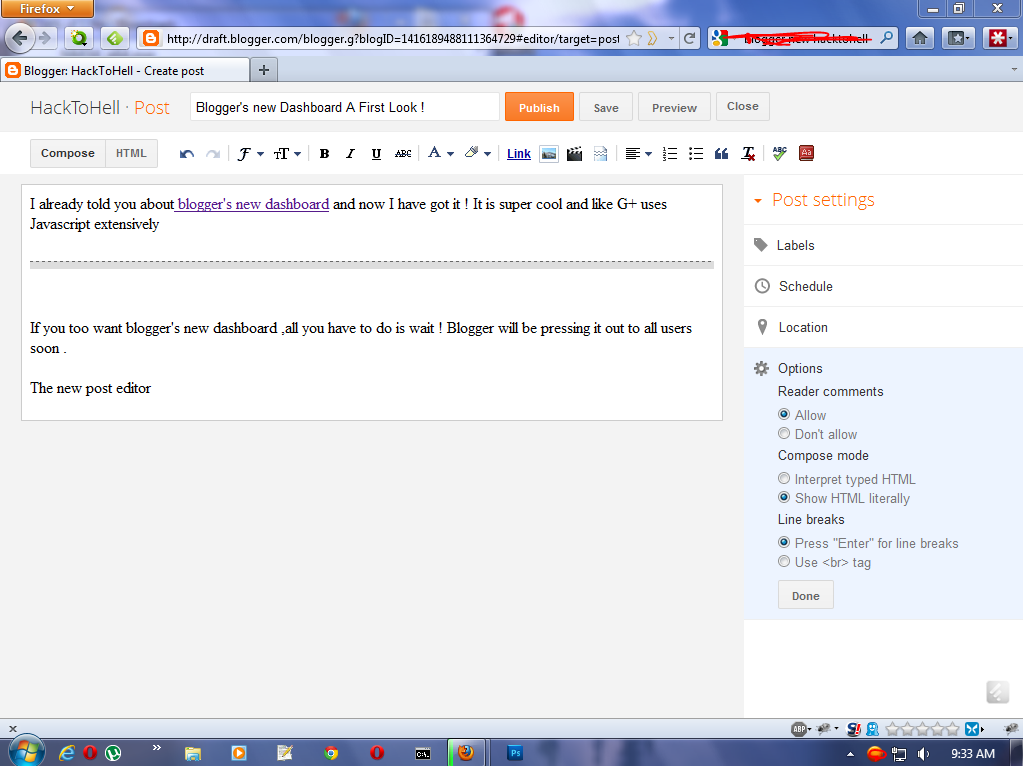Image resolution: width=1023 pixels, height=766 pixels.
Task: Select Use <br> tag option
Action: click(x=784, y=561)
